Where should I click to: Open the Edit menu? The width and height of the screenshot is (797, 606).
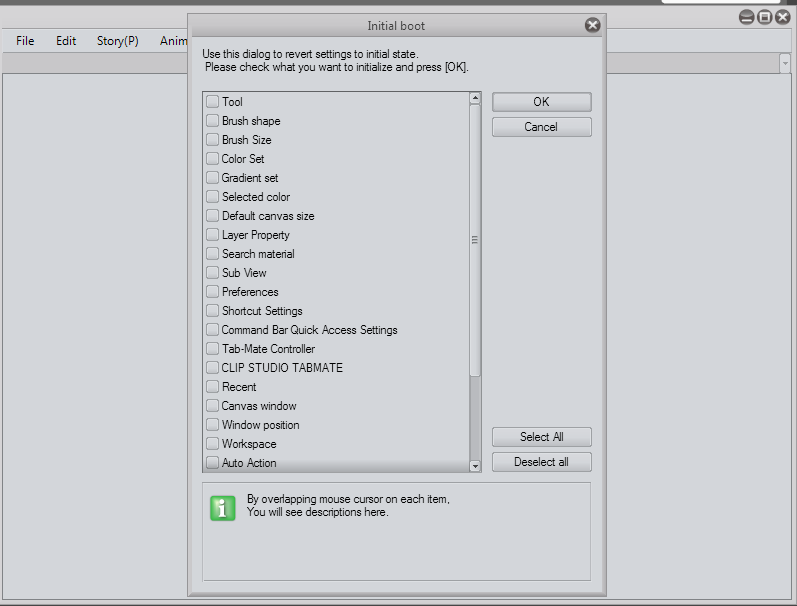click(66, 41)
